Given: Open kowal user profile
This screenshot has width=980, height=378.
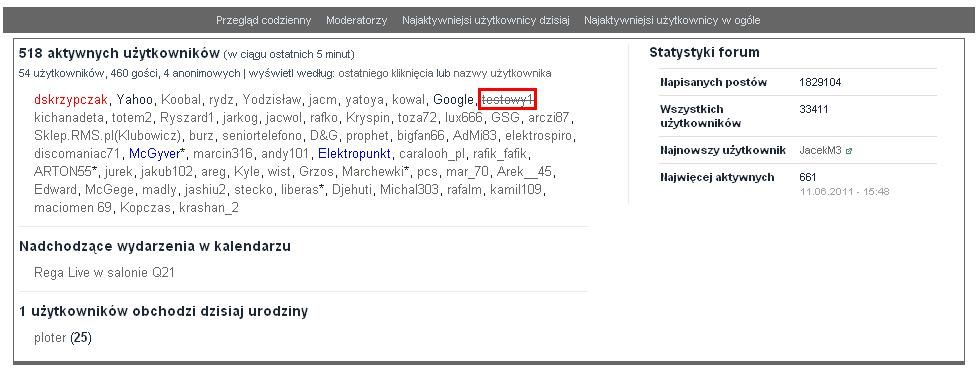Looking at the screenshot, I should [409, 99].
